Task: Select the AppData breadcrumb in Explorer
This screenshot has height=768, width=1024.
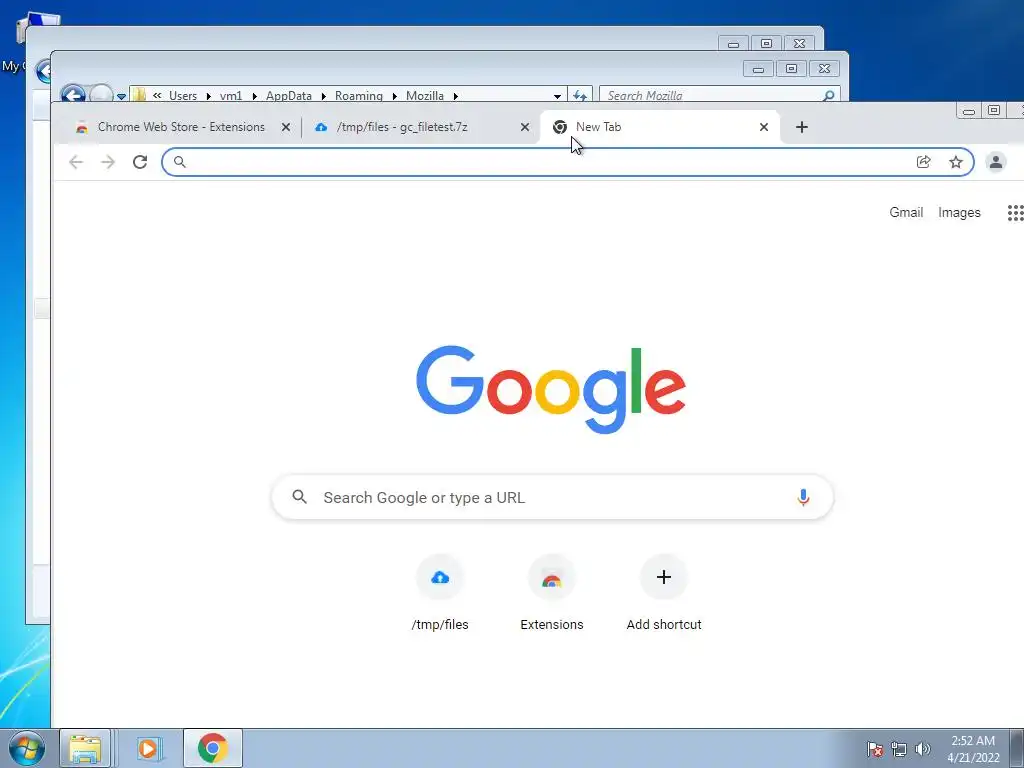Action: tap(289, 96)
